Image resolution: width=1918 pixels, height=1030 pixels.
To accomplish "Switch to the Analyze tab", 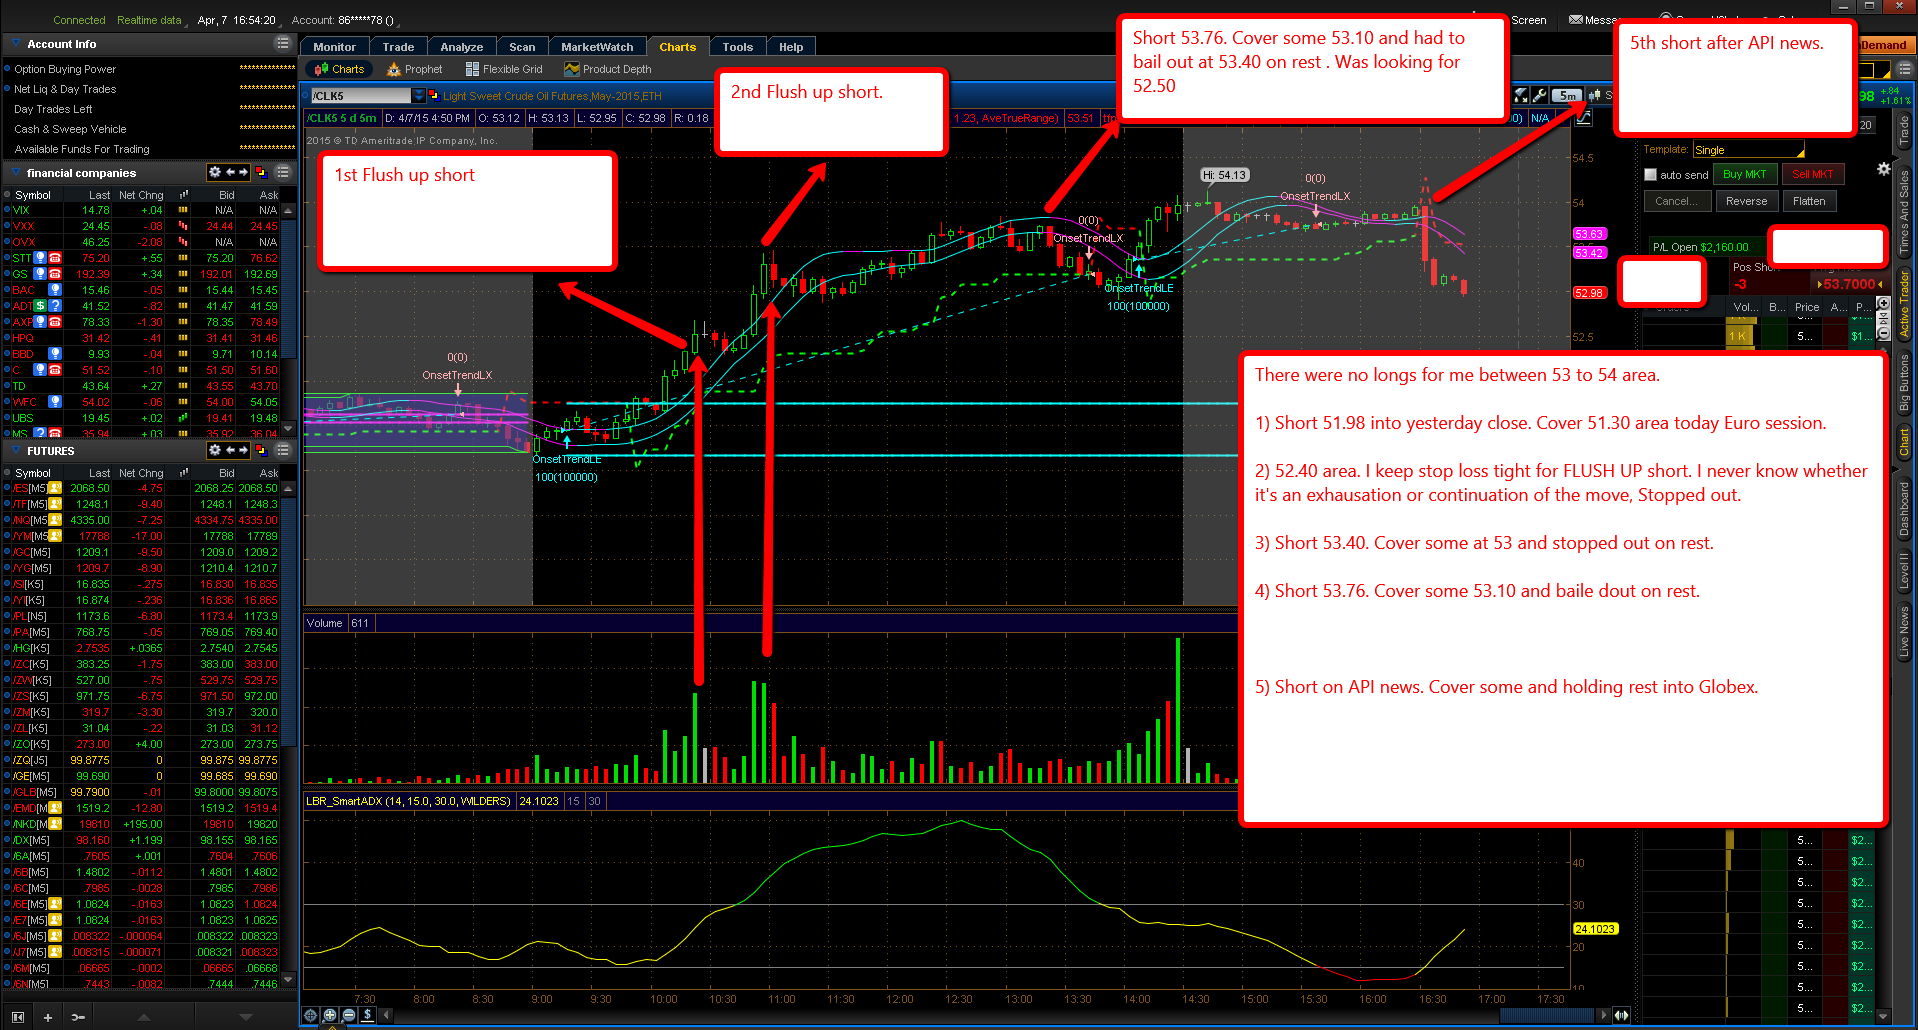I will (x=462, y=47).
